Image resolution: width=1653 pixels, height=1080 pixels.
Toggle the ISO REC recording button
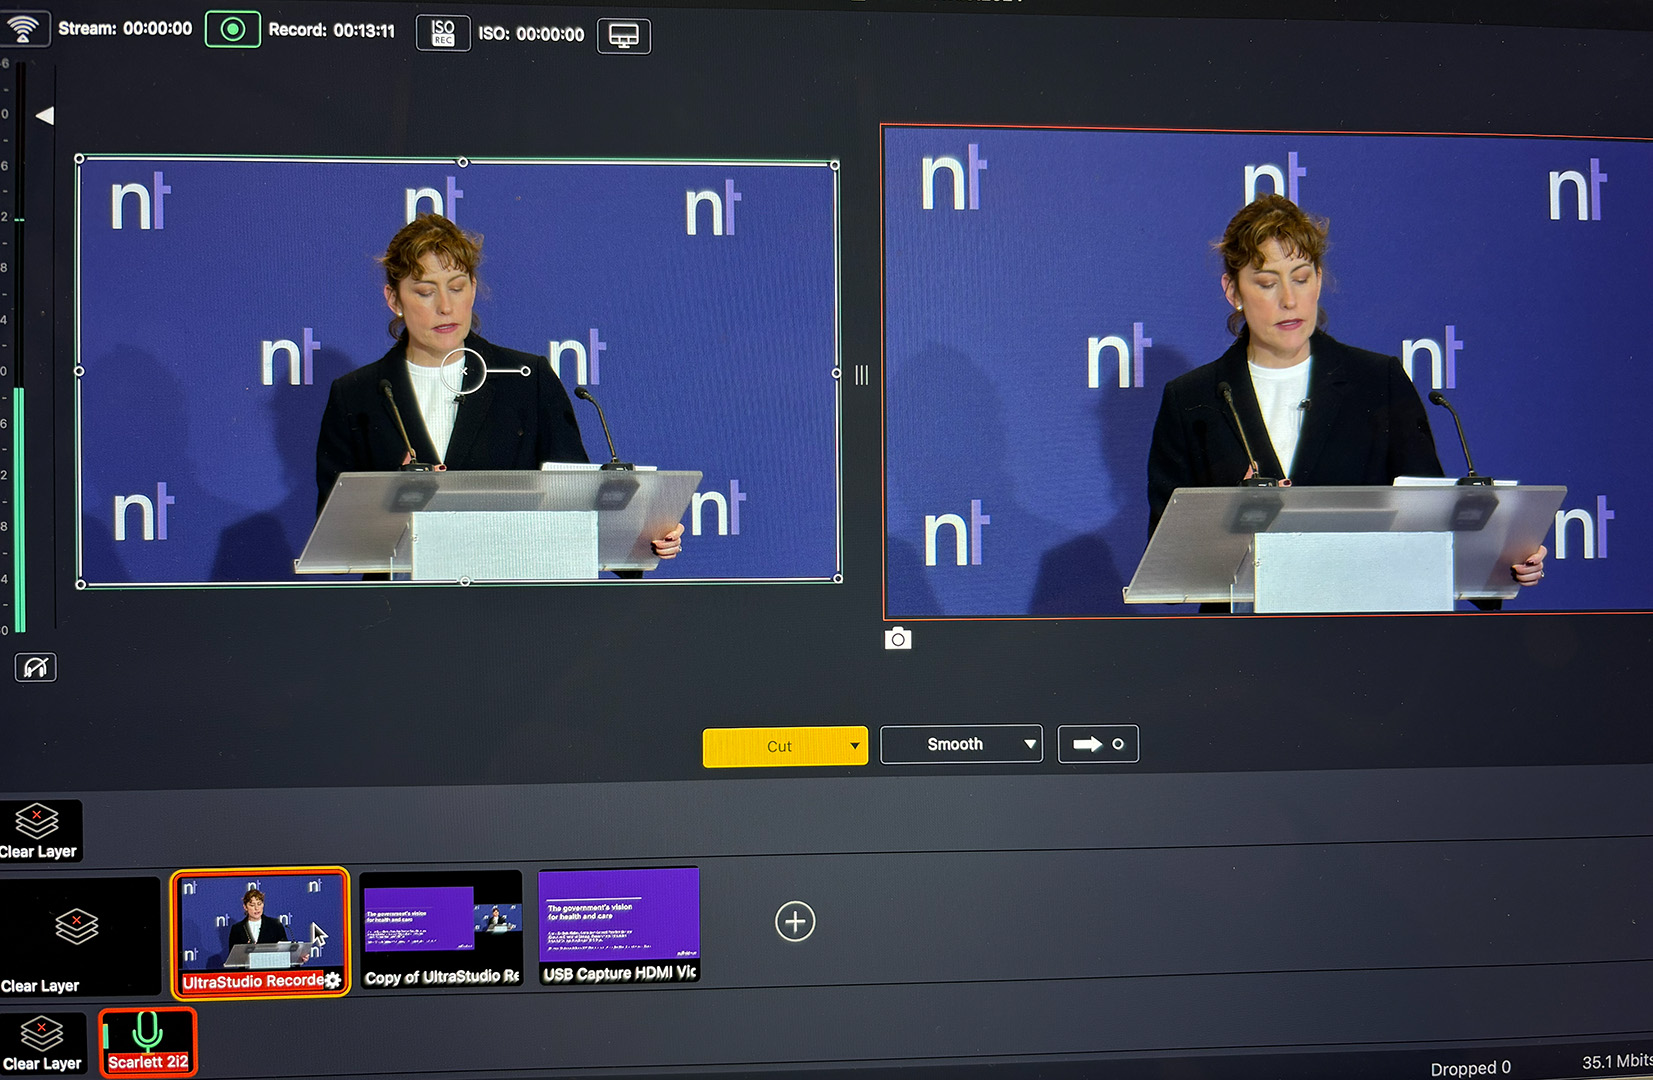(443, 33)
